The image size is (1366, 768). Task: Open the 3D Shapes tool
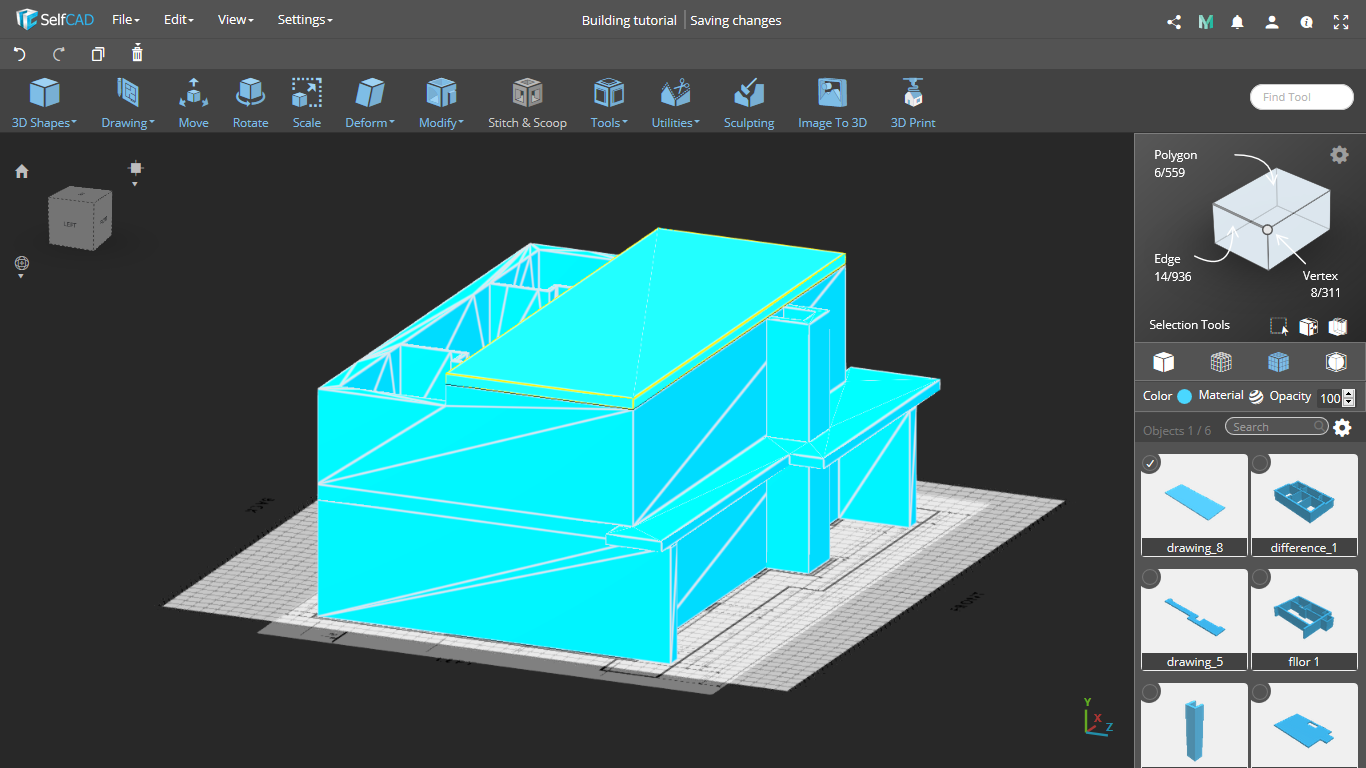click(x=44, y=104)
